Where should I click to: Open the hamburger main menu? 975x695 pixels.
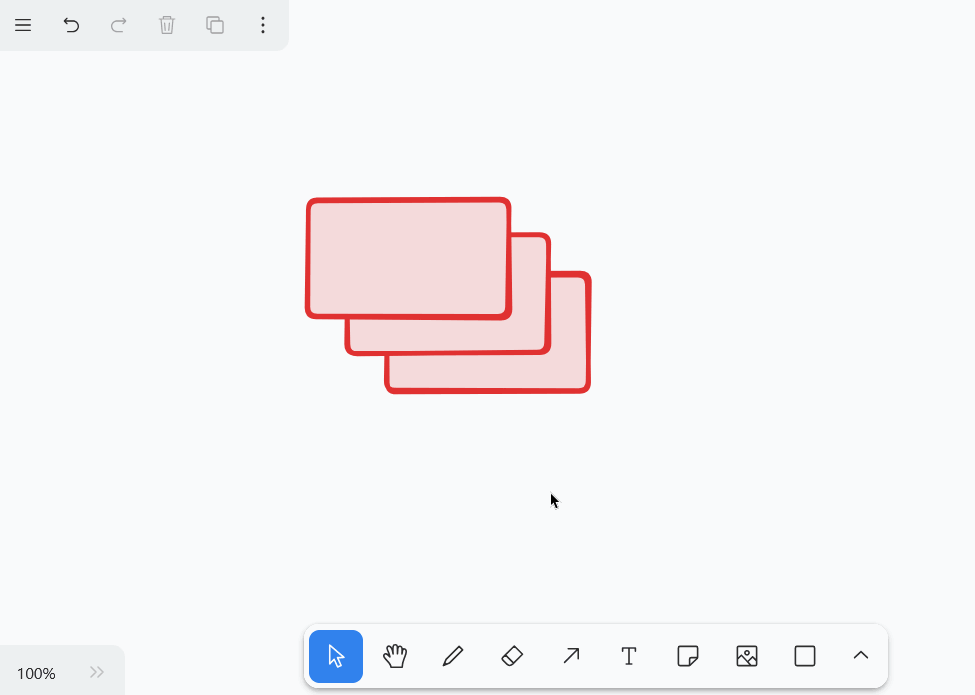pos(23,25)
